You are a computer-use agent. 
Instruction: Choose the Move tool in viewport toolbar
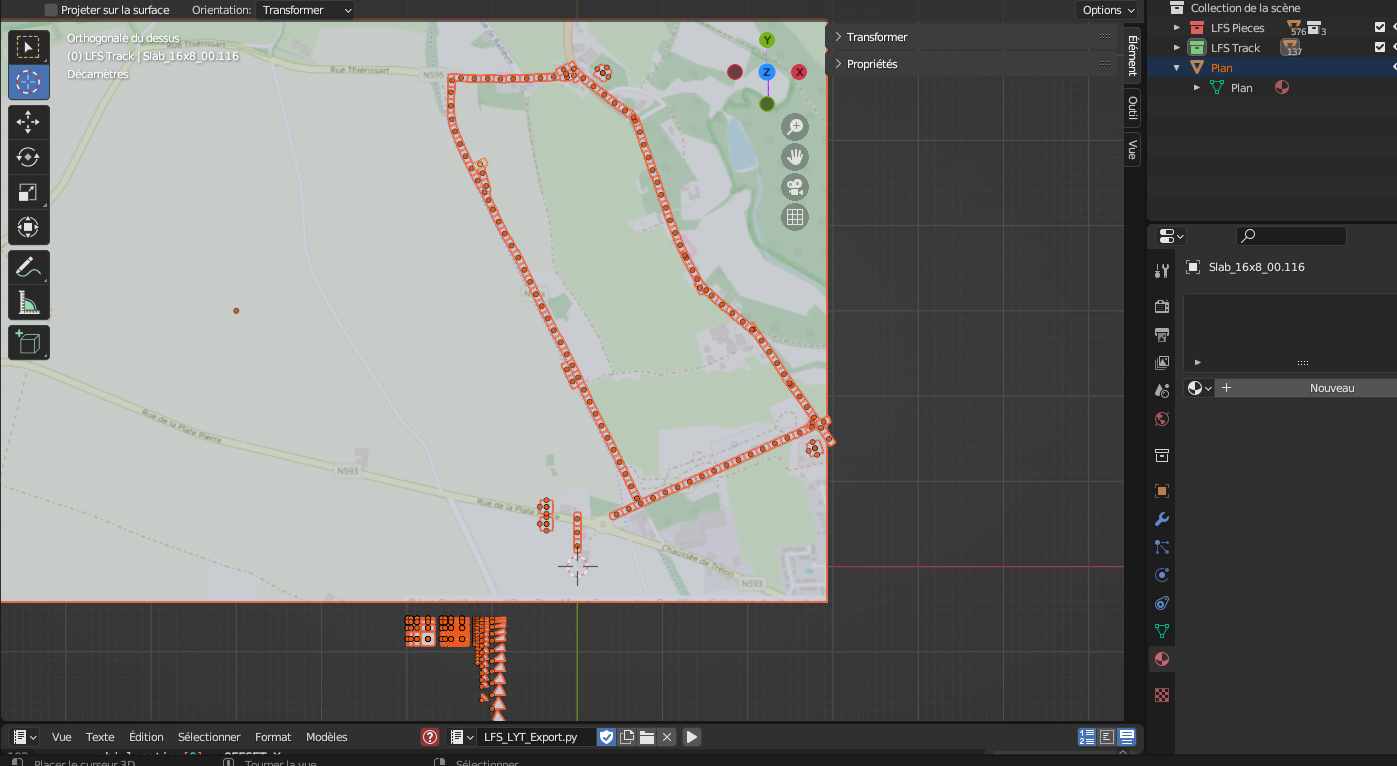[29, 122]
